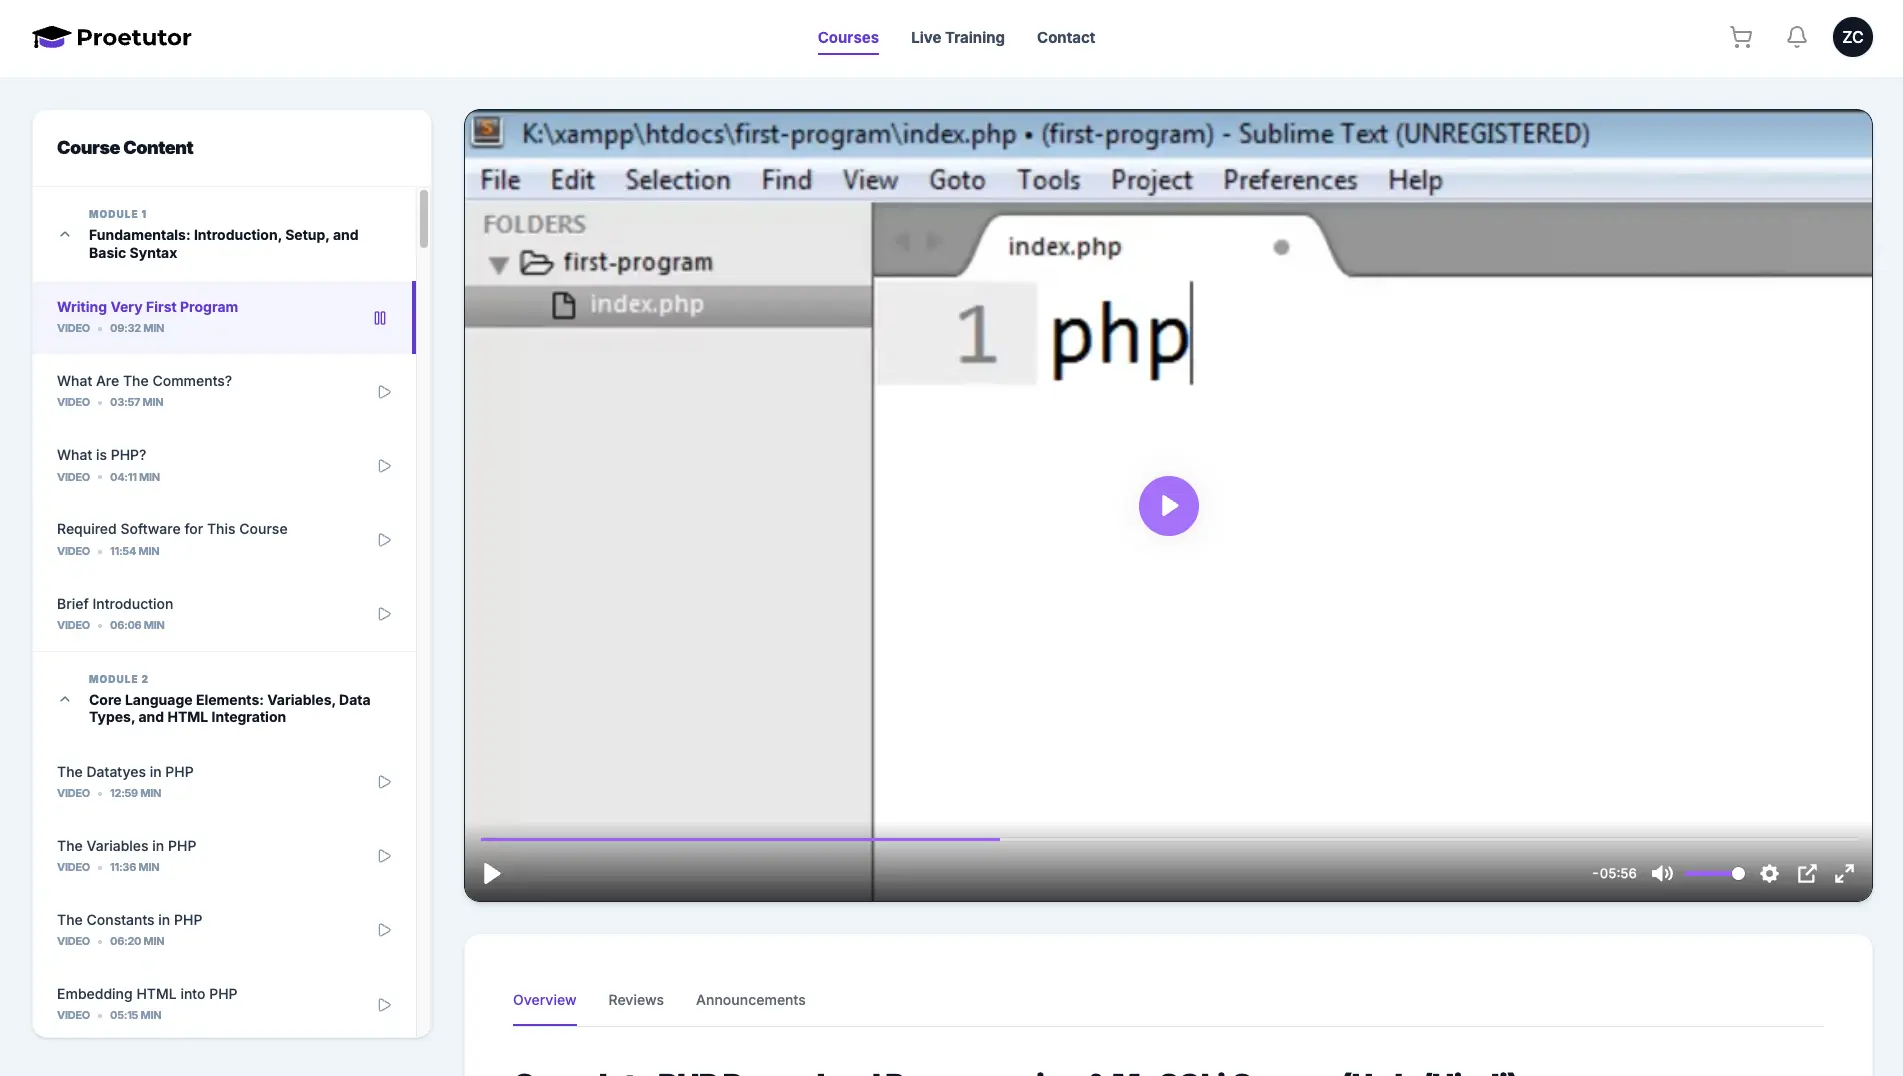Open the notifications bell
The width and height of the screenshot is (1903, 1076).
(1797, 37)
